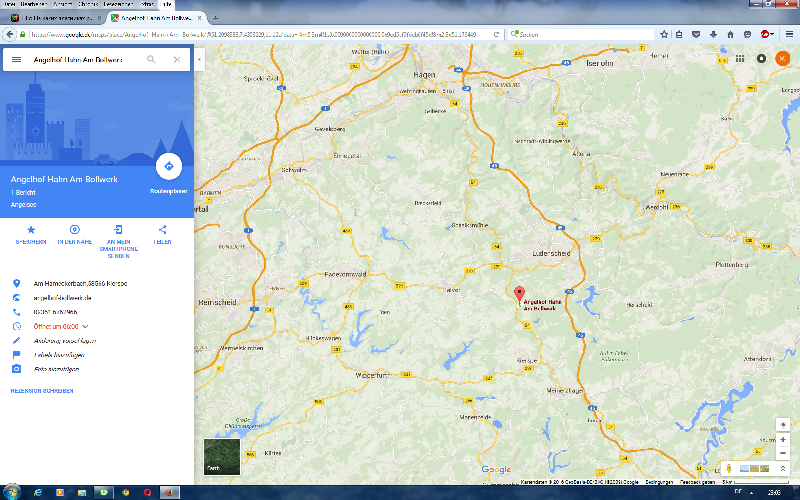Click the Windows Start orb

pyautogui.click(x=11, y=492)
